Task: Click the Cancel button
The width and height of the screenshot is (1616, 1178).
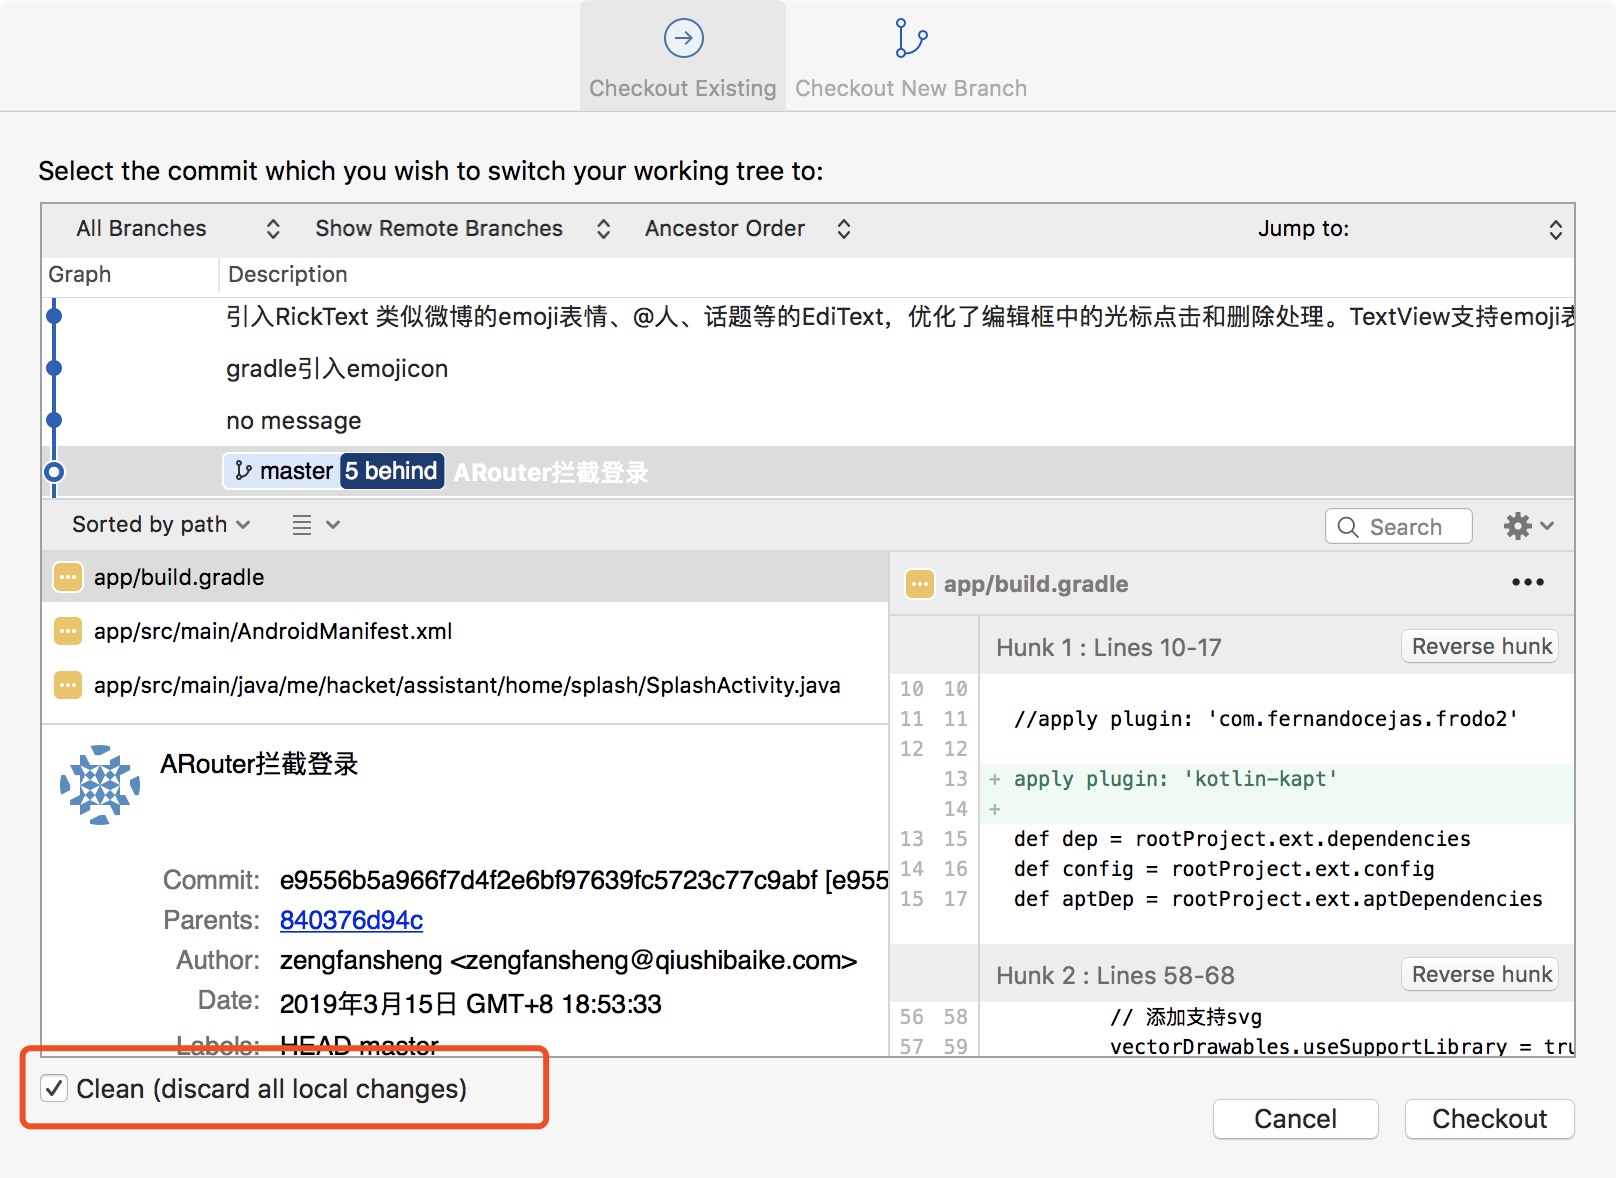Action: (x=1296, y=1118)
